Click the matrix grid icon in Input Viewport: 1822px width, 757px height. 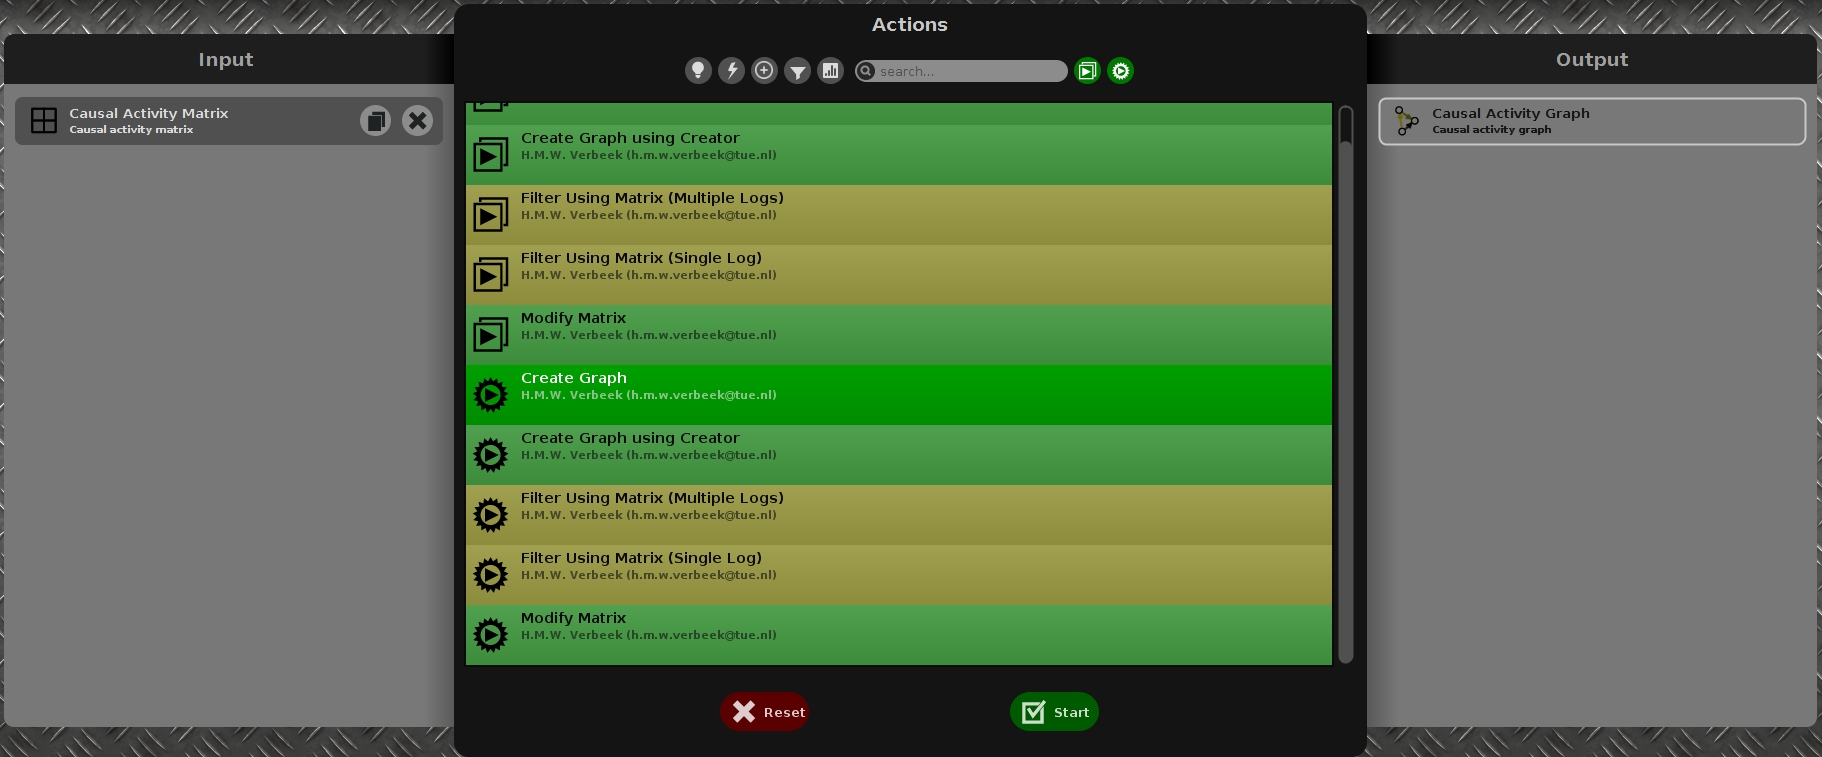point(44,121)
